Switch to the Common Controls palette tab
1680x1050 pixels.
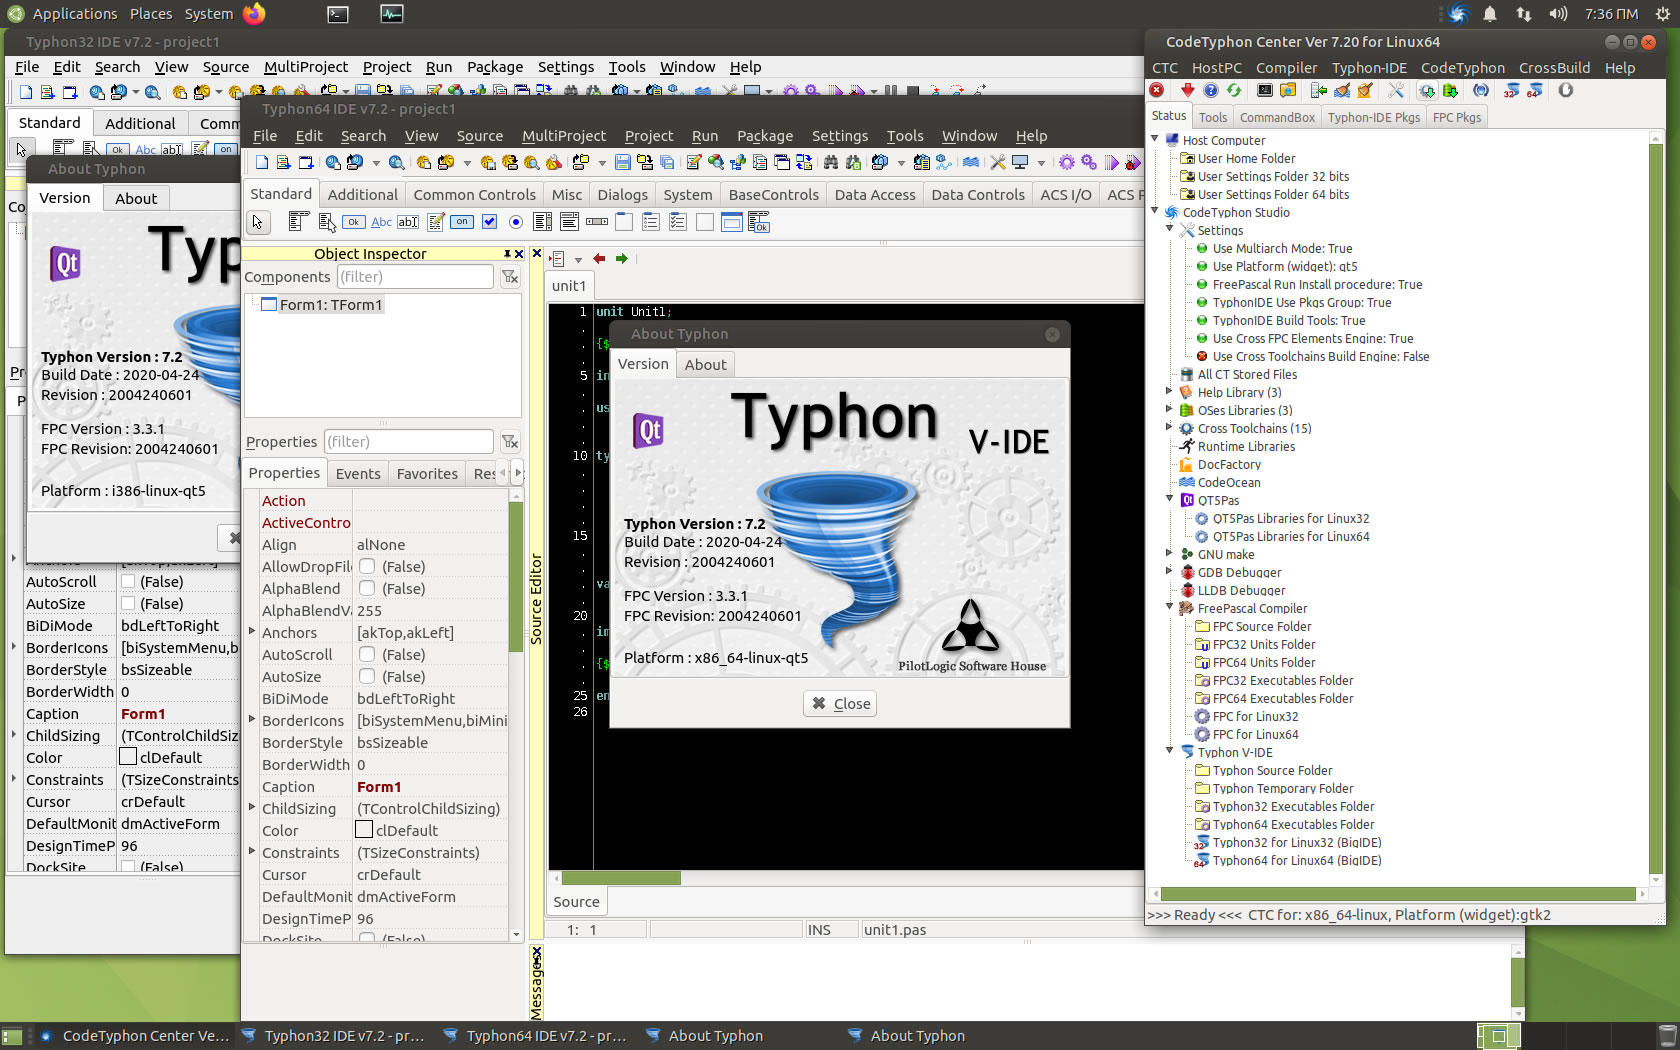pos(474,195)
